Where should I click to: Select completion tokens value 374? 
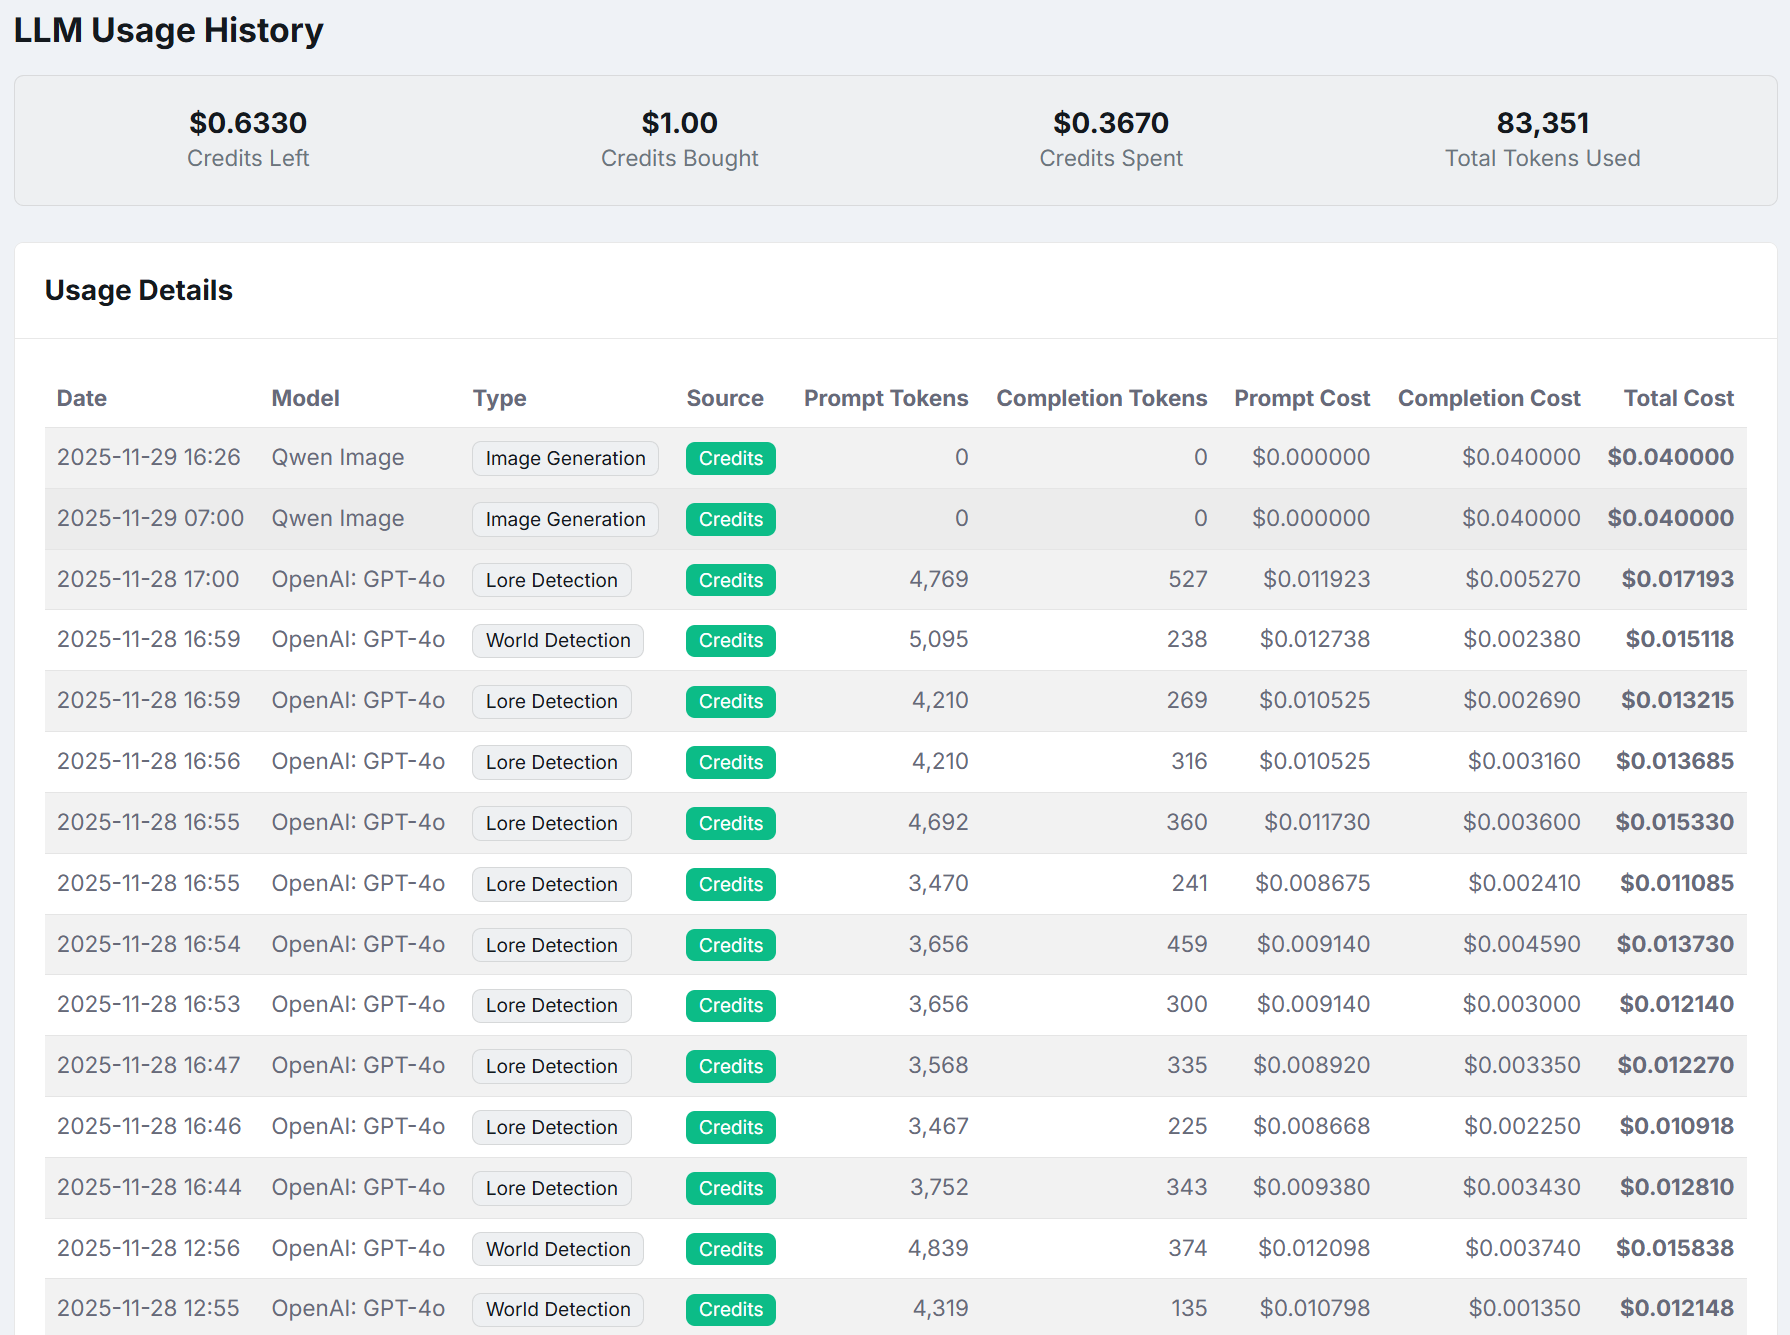coord(1188,1248)
